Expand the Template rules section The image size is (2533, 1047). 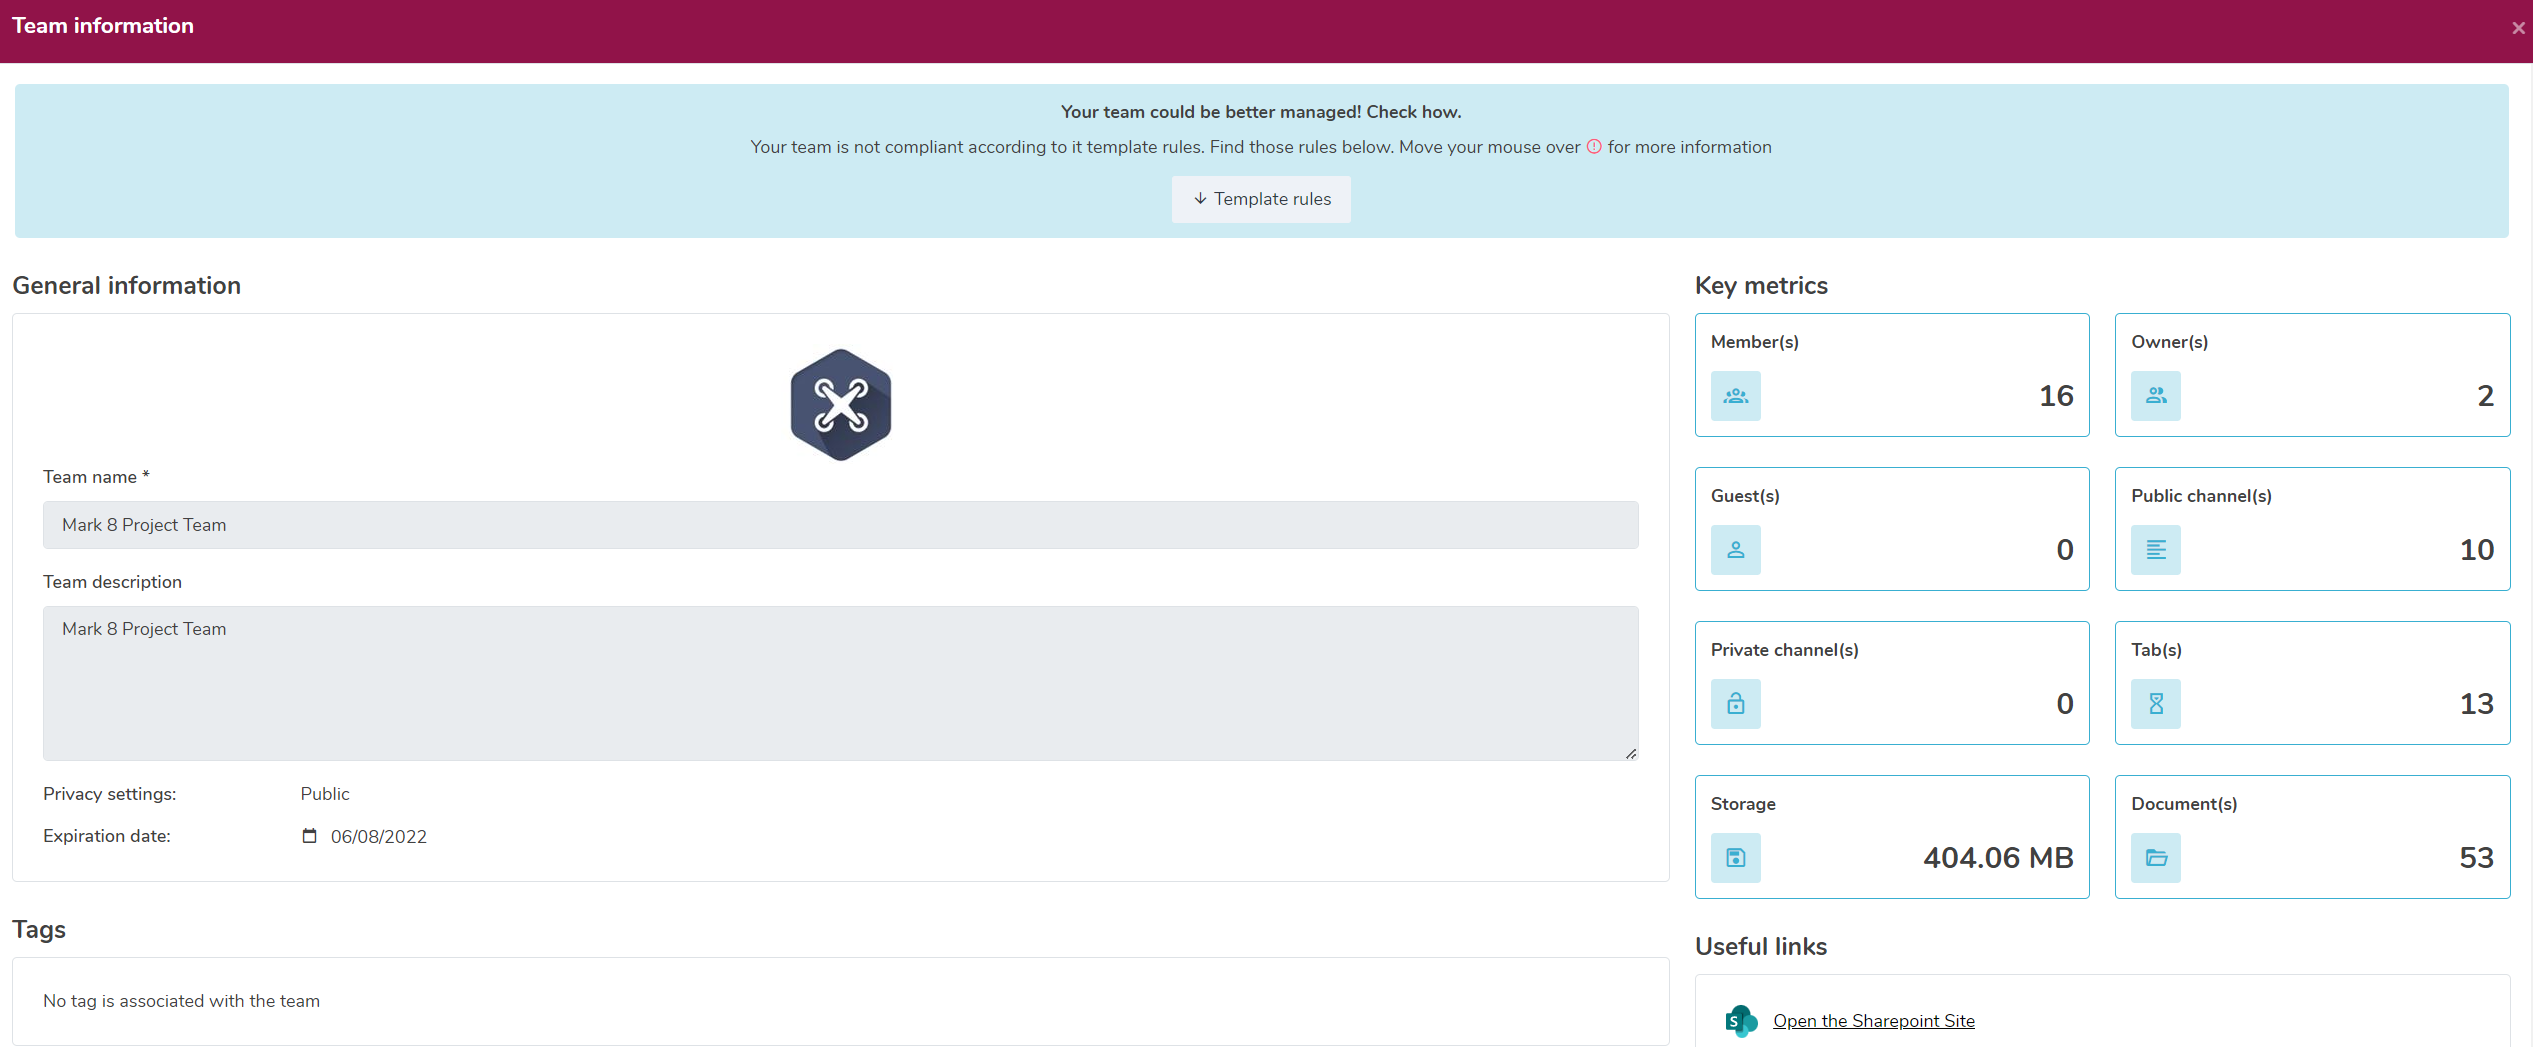(1261, 199)
